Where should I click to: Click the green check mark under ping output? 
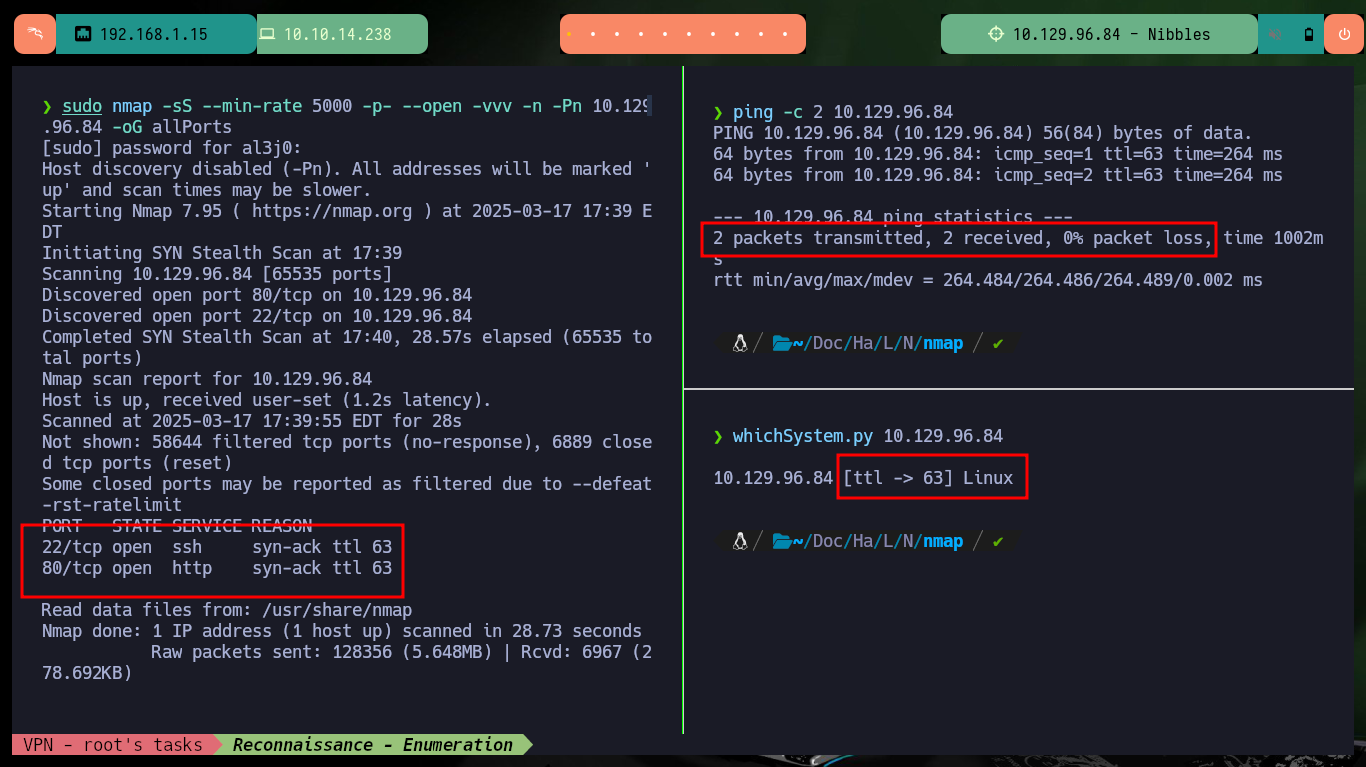click(997, 344)
